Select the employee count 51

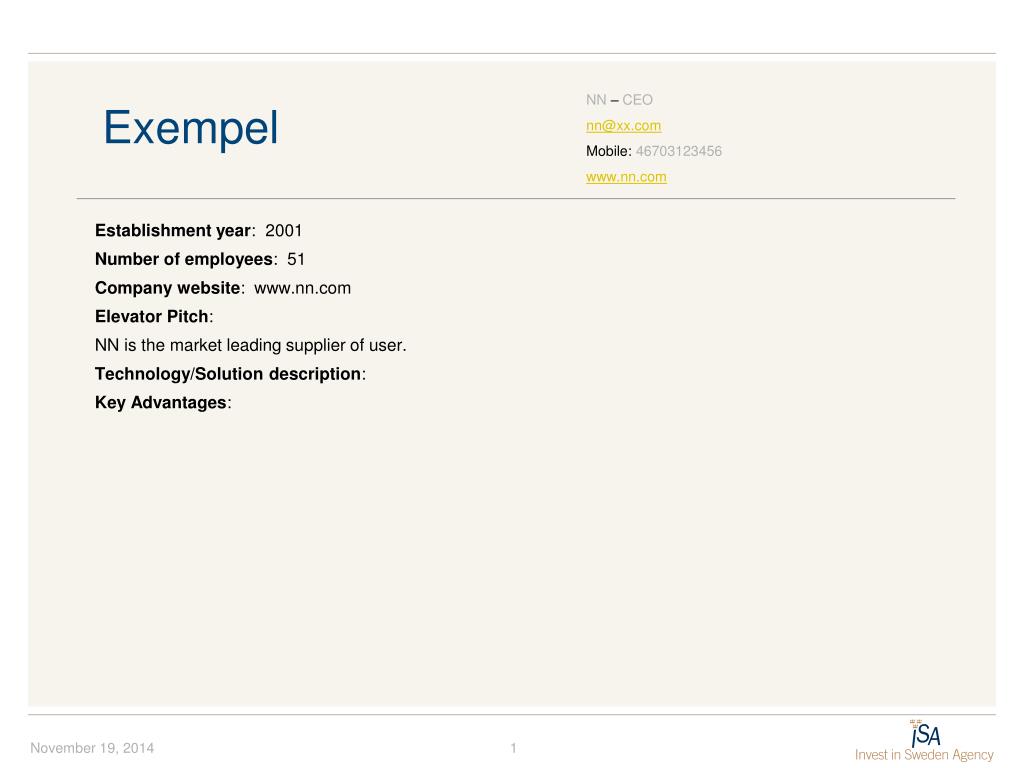[x=296, y=259]
